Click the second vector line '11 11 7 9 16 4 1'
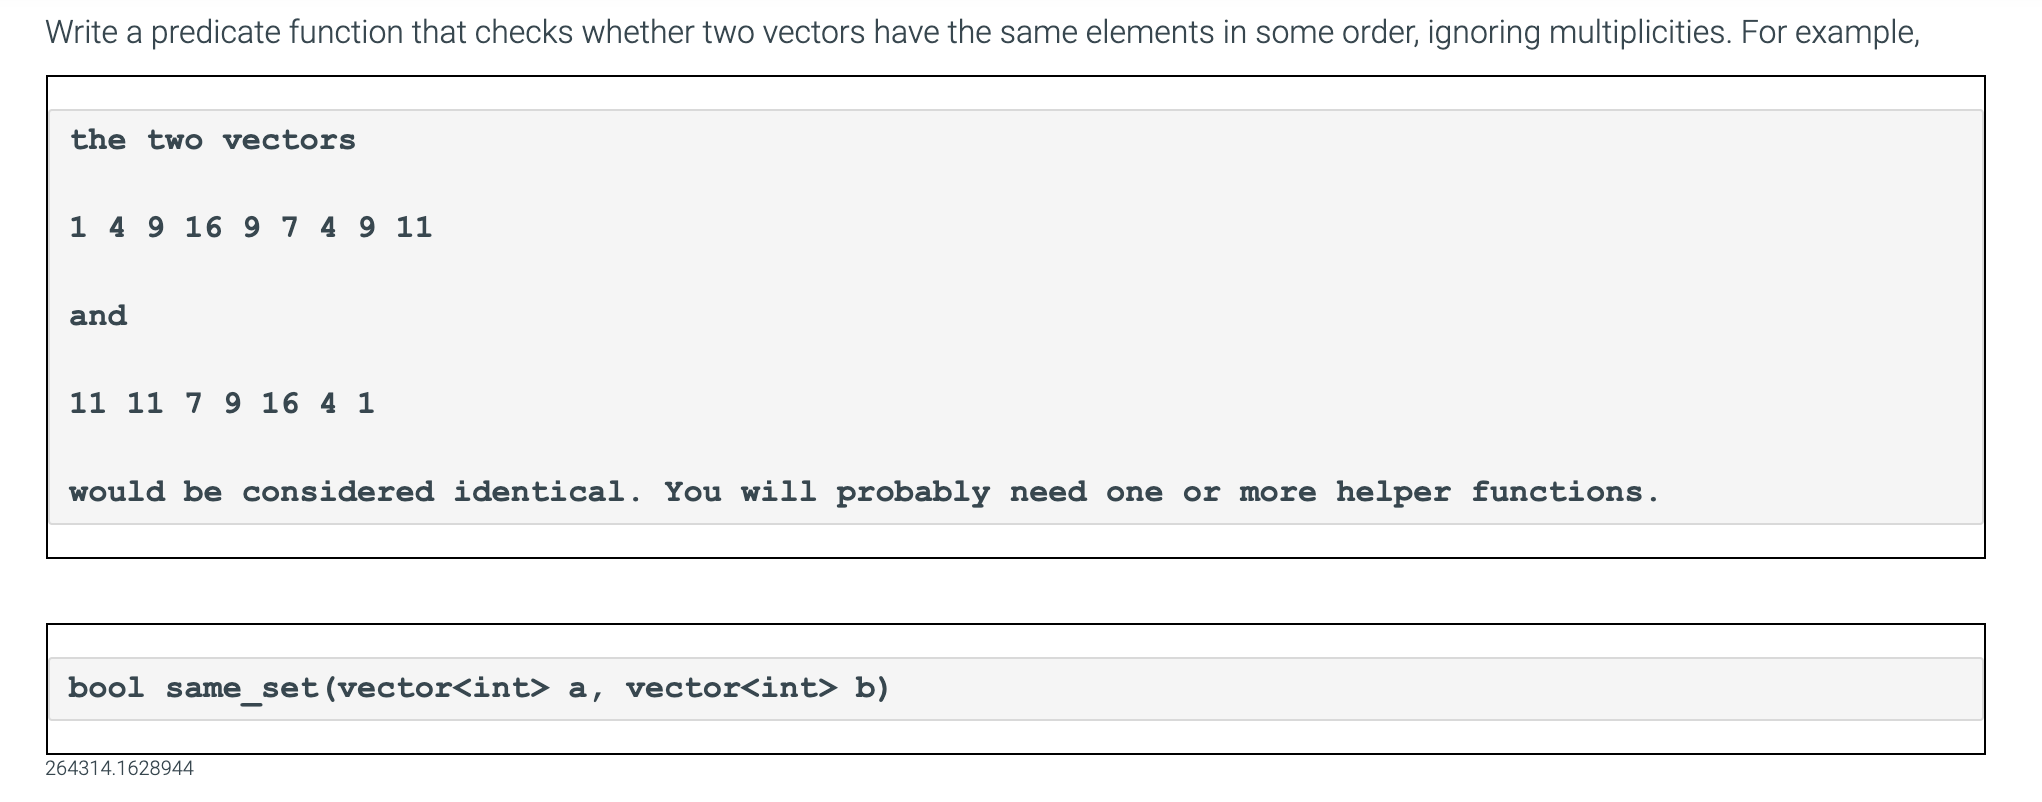Image resolution: width=2042 pixels, height=802 pixels. coord(222,404)
